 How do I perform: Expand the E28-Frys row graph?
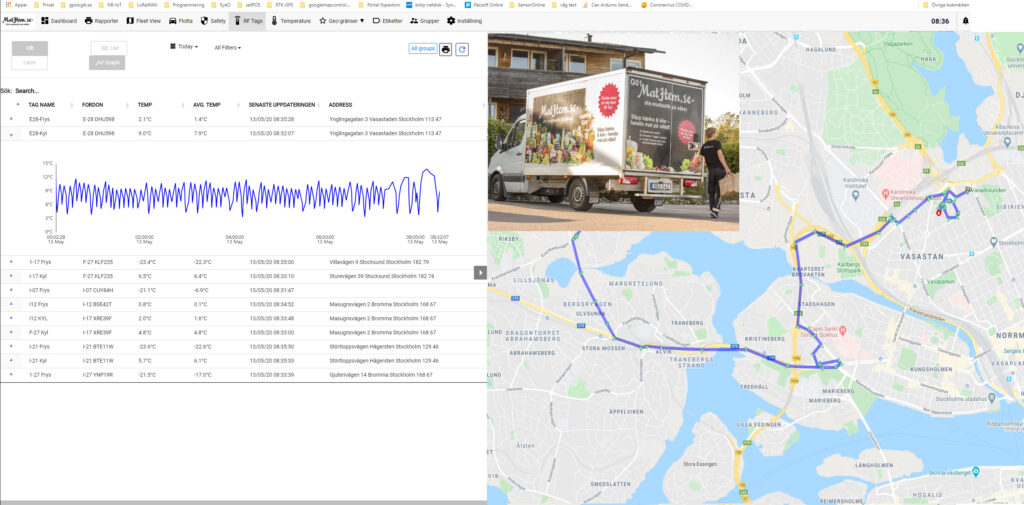pos(10,119)
